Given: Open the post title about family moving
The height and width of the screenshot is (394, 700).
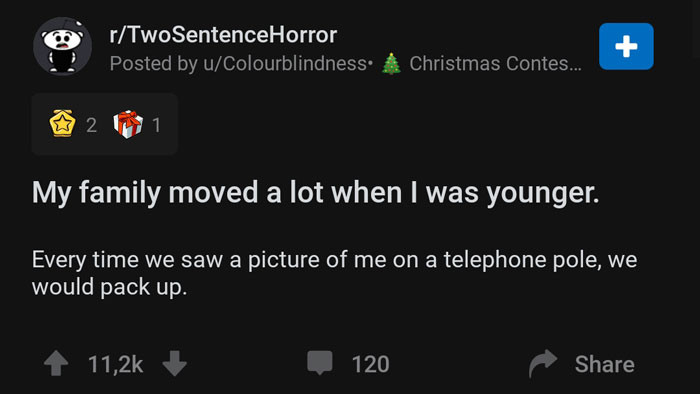Looking at the screenshot, I should [x=316, y=193].
